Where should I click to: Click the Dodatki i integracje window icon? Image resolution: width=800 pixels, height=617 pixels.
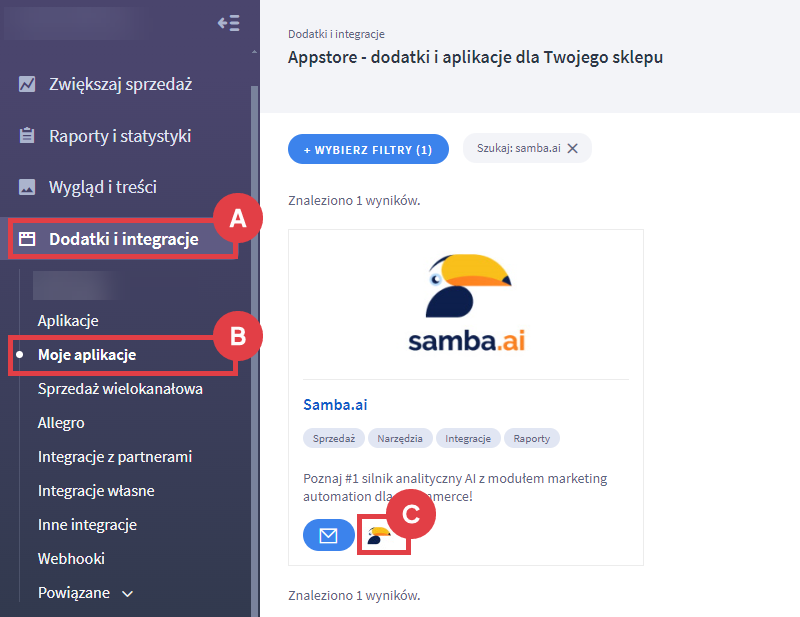tap(27, 239)
